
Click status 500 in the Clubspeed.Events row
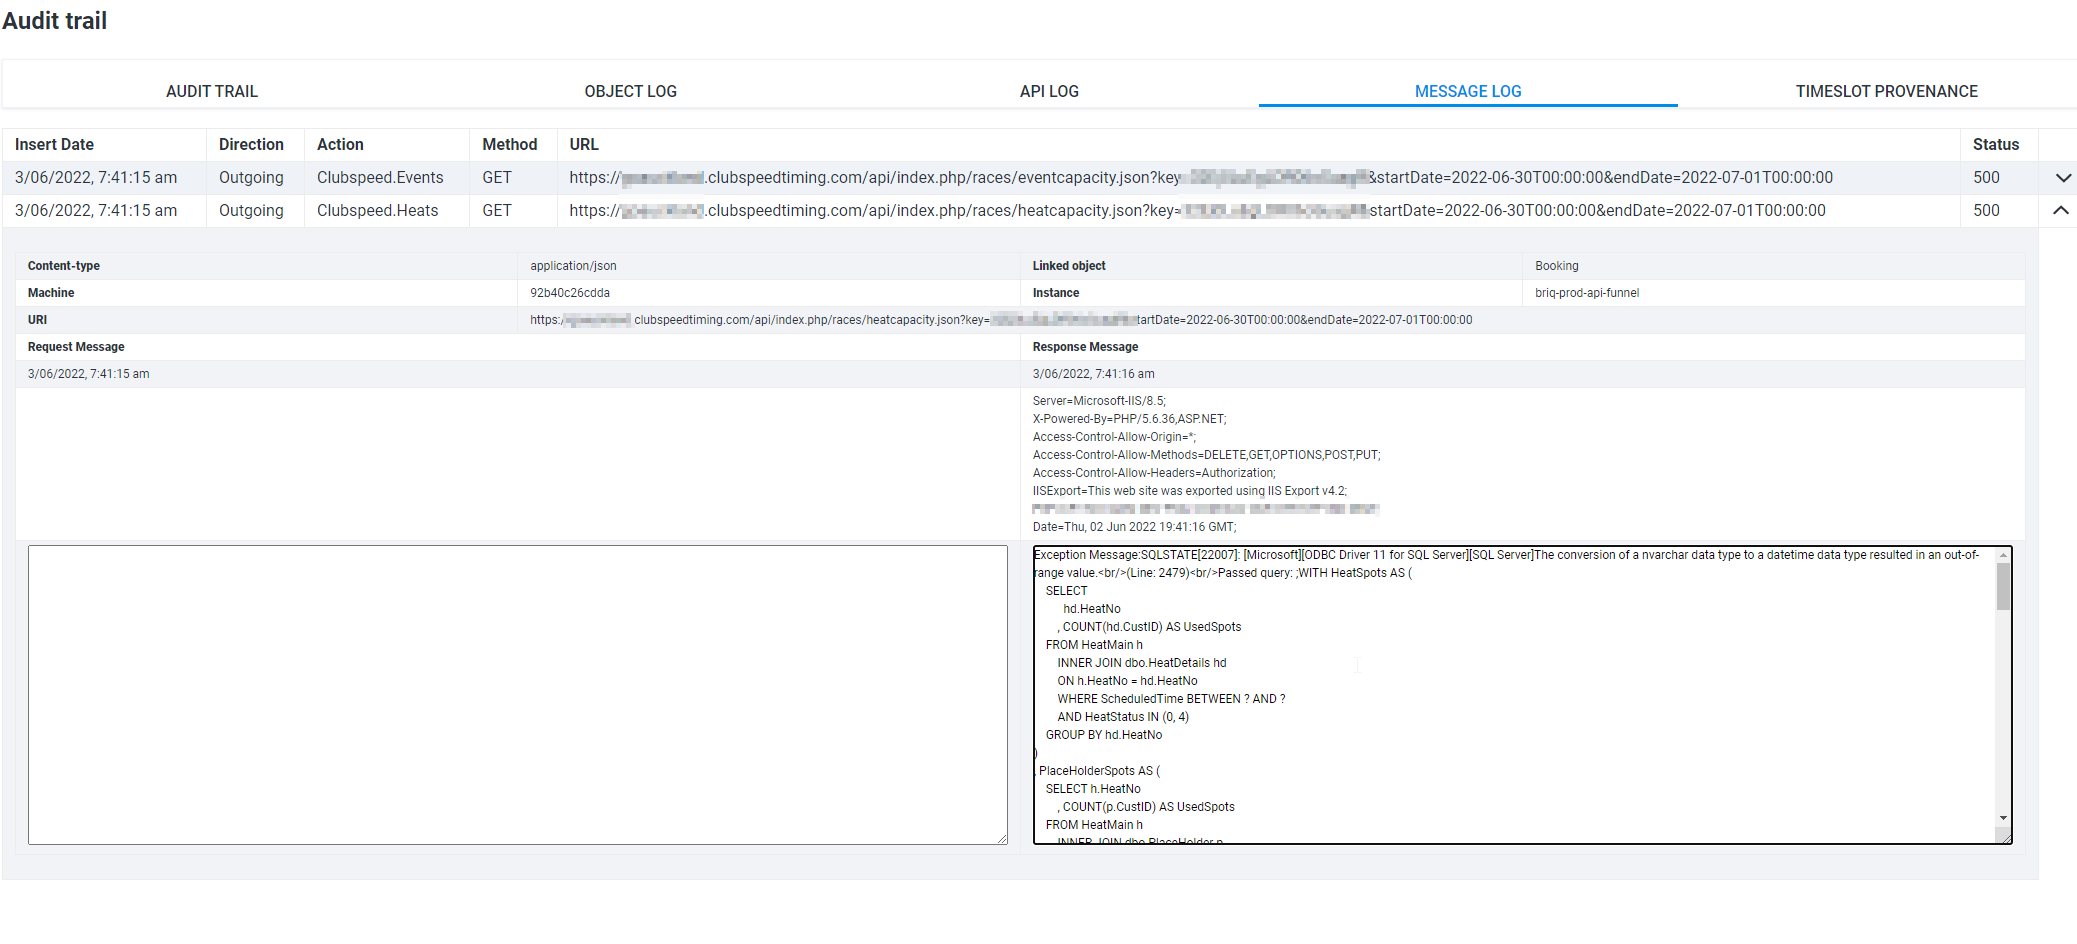[1986, 177]
